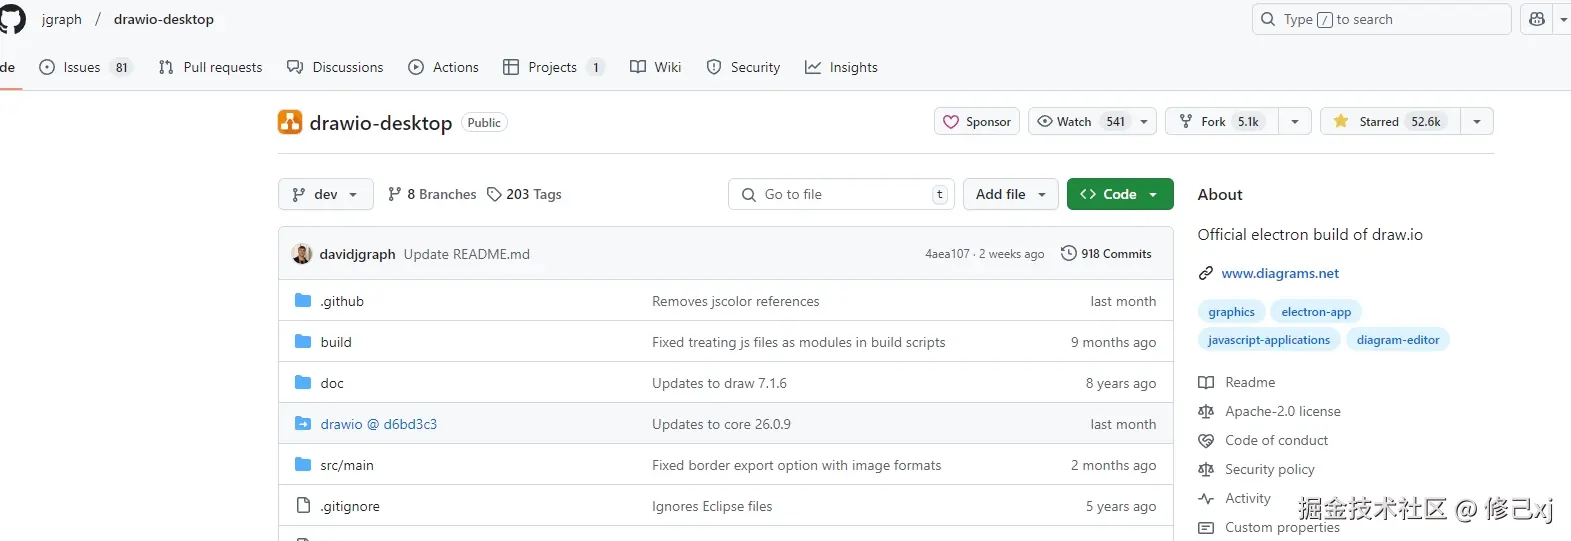The height and width of the screenshot is (541, 1571).
Task: Open the green Code dropdown
Action: (1119, 194)
